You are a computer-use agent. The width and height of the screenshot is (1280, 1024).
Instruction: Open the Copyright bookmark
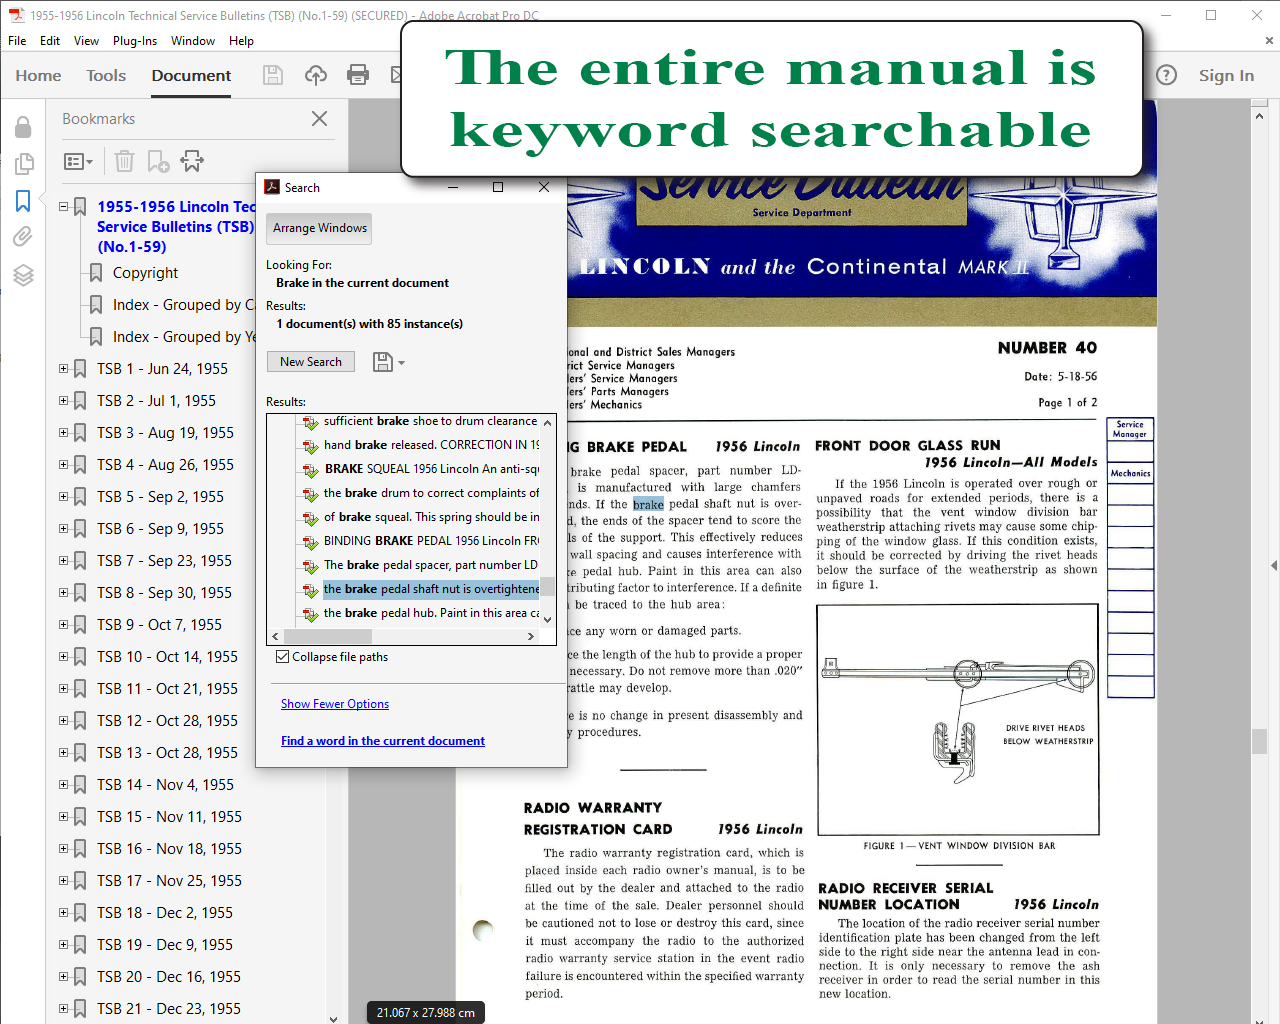tap(145, 273)
